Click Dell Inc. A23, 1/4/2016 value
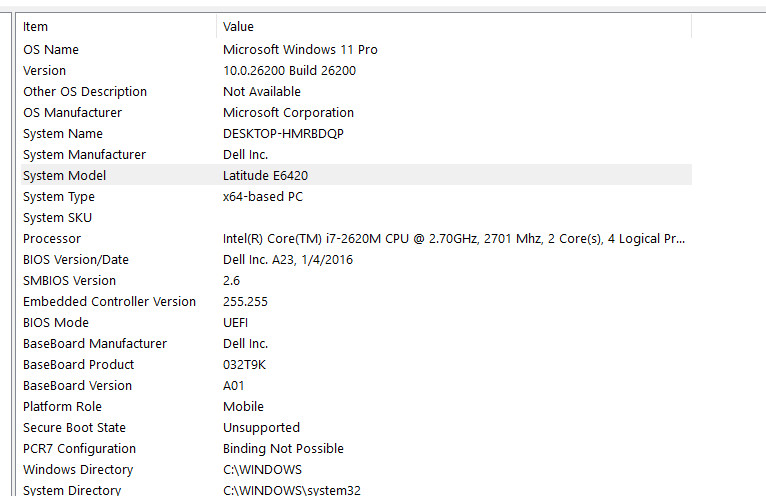Viewport: 766px width, 496px height. [288, 260]
